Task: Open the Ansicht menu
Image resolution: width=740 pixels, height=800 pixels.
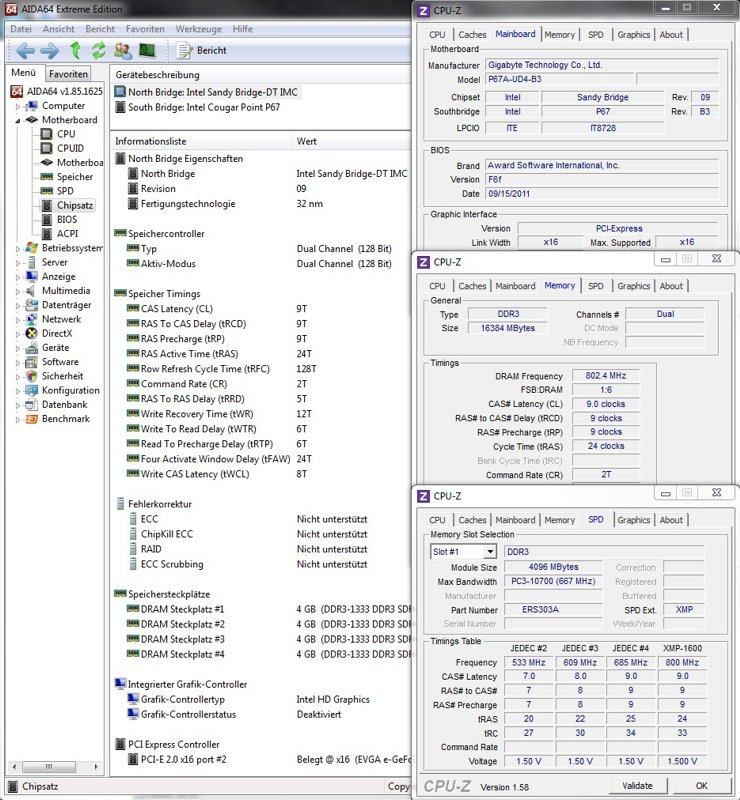Action: [x=59, y=29]
